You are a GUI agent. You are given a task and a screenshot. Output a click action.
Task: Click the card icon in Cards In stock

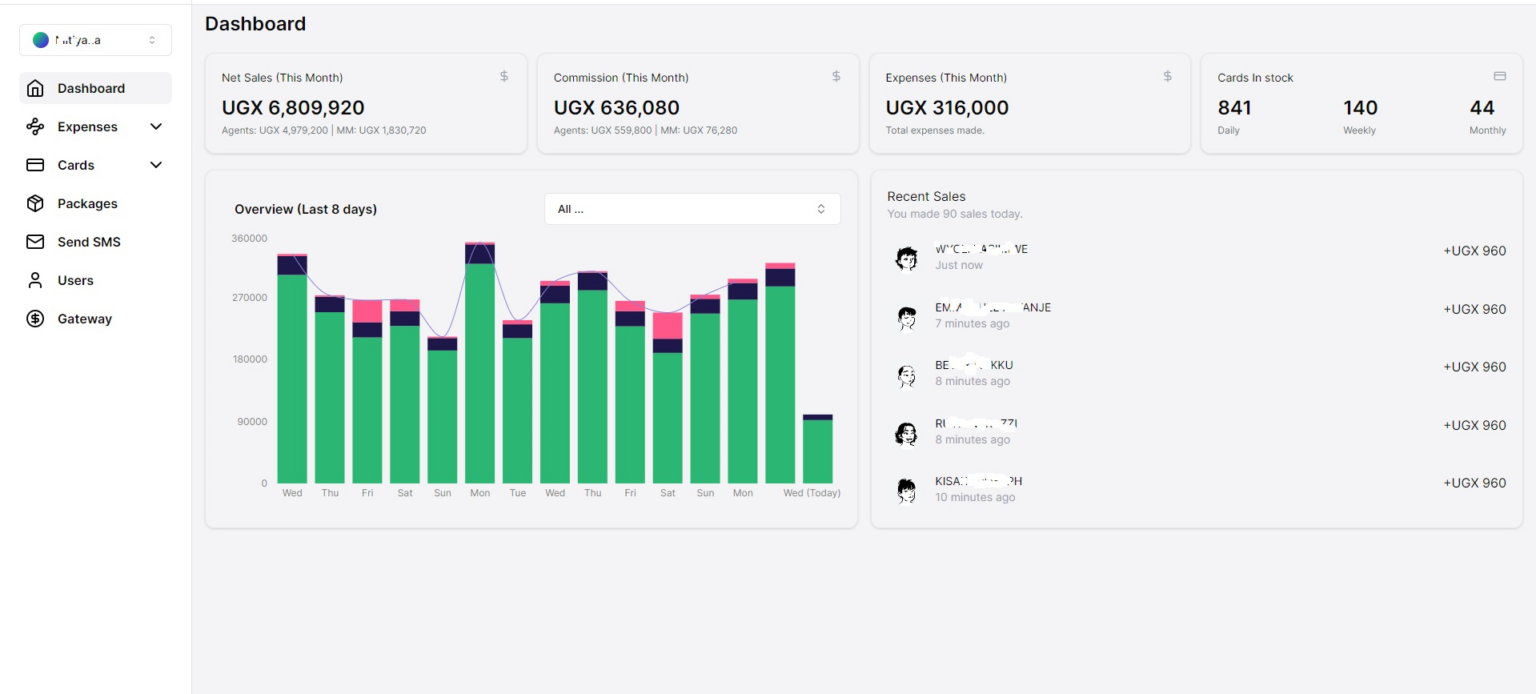1499,76
